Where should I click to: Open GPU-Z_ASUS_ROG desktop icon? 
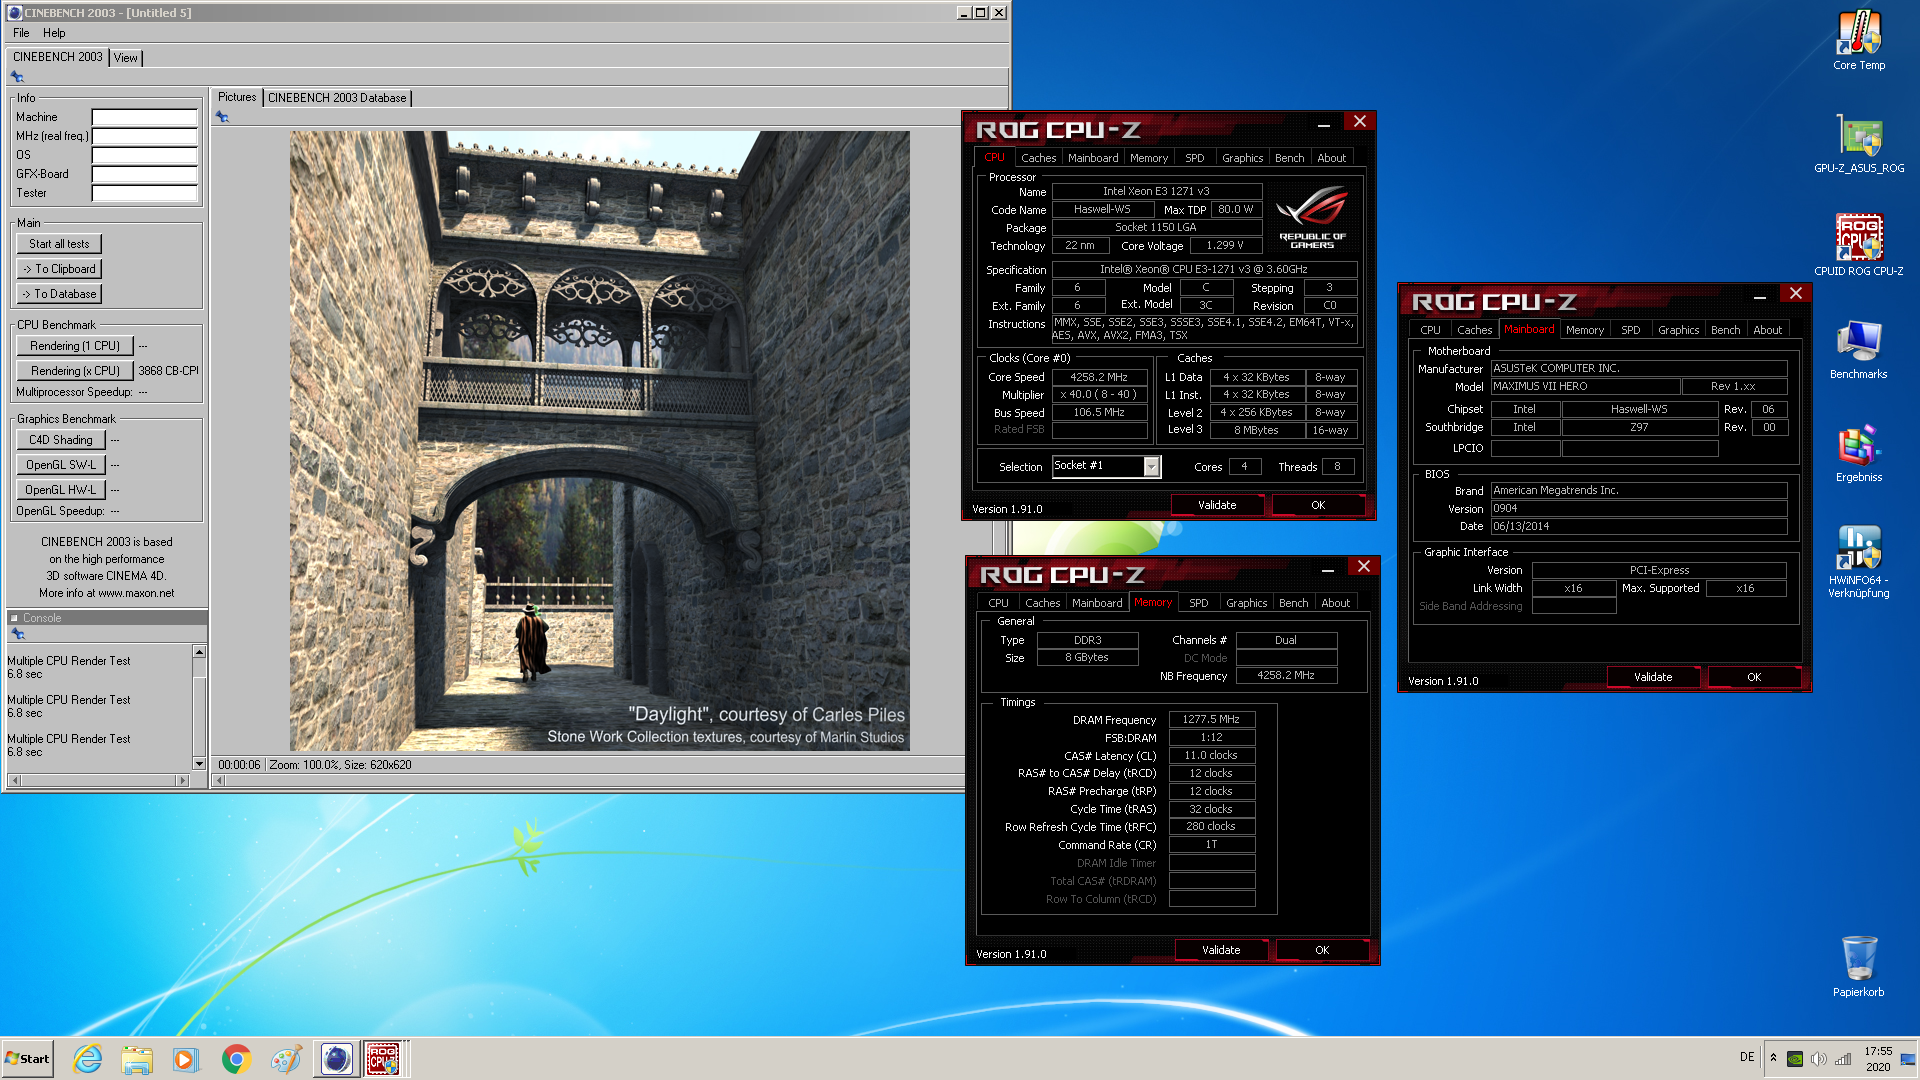tap(1859, 143)
